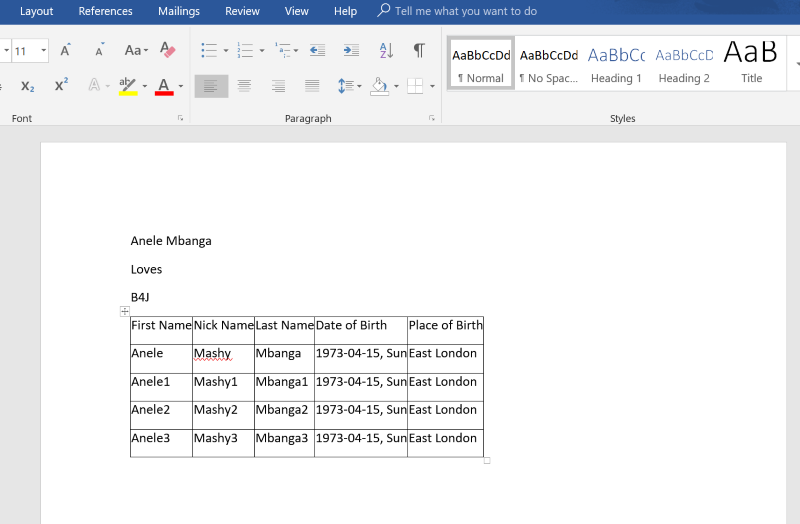The image size is (800, 524).
Task: Click the 'Anele Mbanga' paragraph
Action: (x=171, y=241)
